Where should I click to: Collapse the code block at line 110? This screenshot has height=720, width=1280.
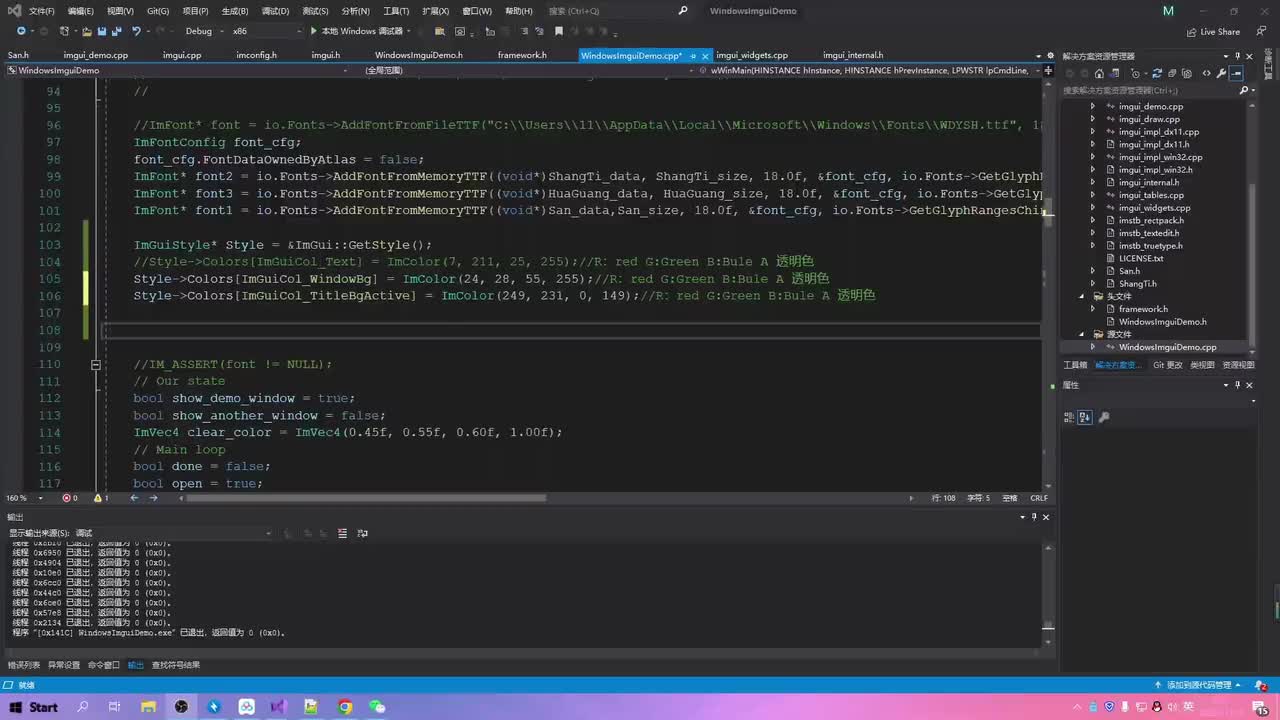pos(96,364)
